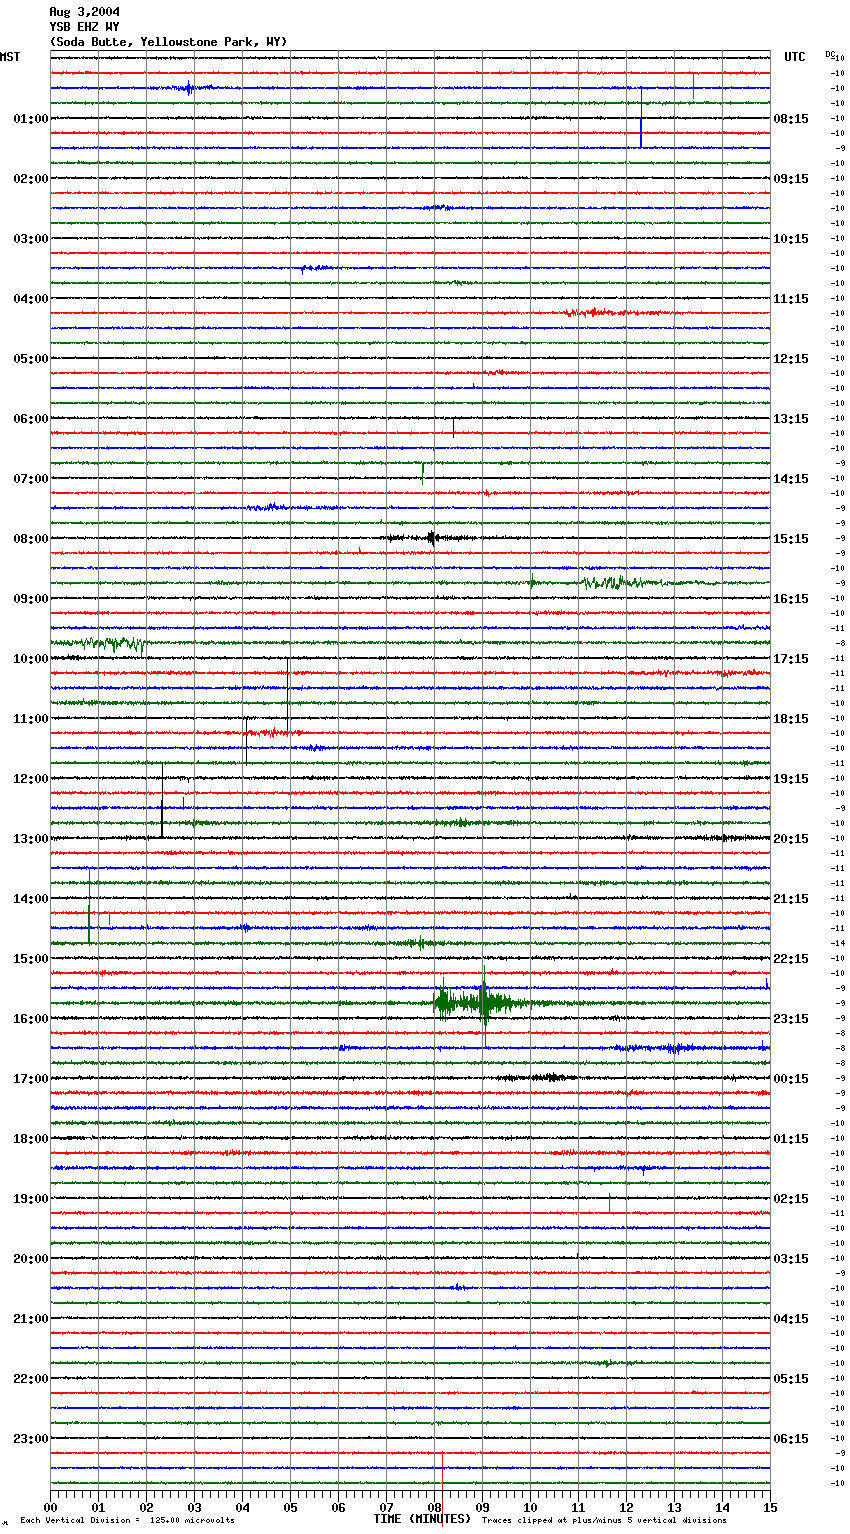850x1534 pixels.
Task: Select minute tick label "00" on axis
Action: (x=50, y=1507)
